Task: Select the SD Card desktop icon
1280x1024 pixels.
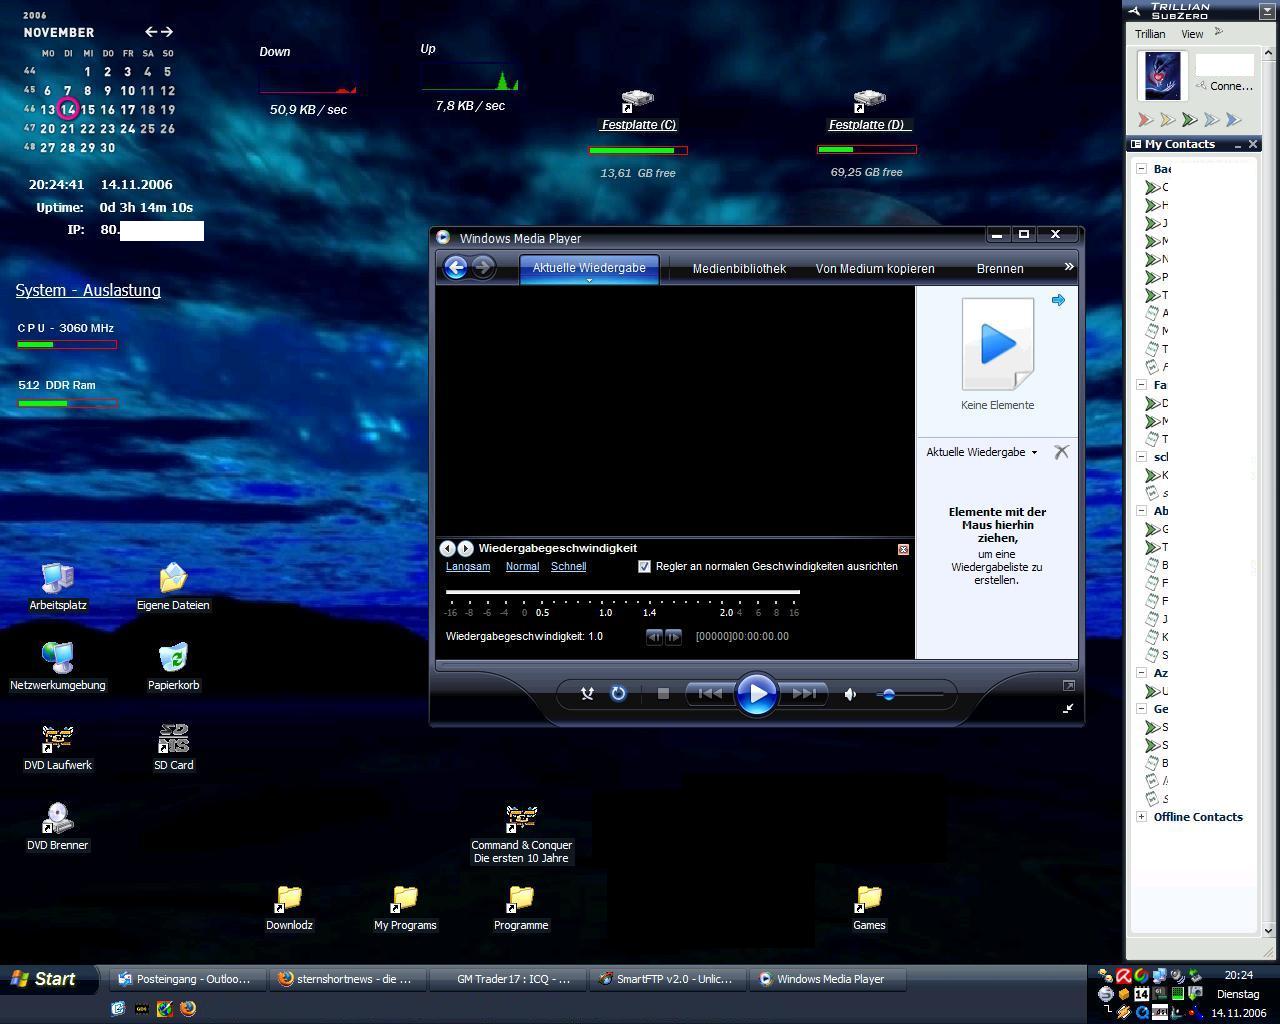Action: click(x=173, y=747)
